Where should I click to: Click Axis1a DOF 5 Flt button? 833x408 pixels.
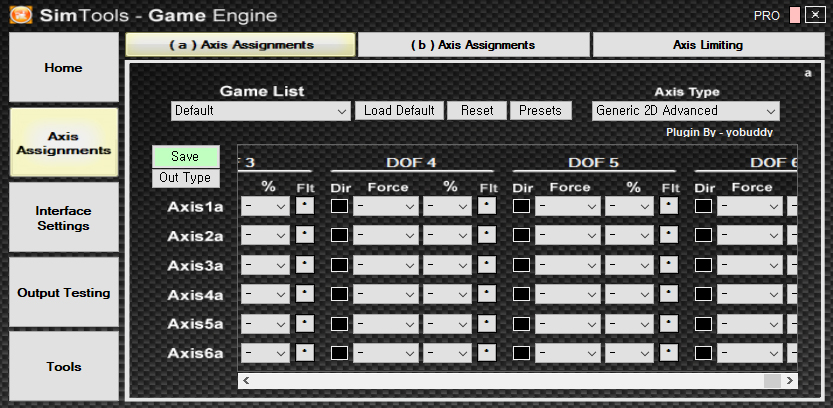(x=669, y=206)
